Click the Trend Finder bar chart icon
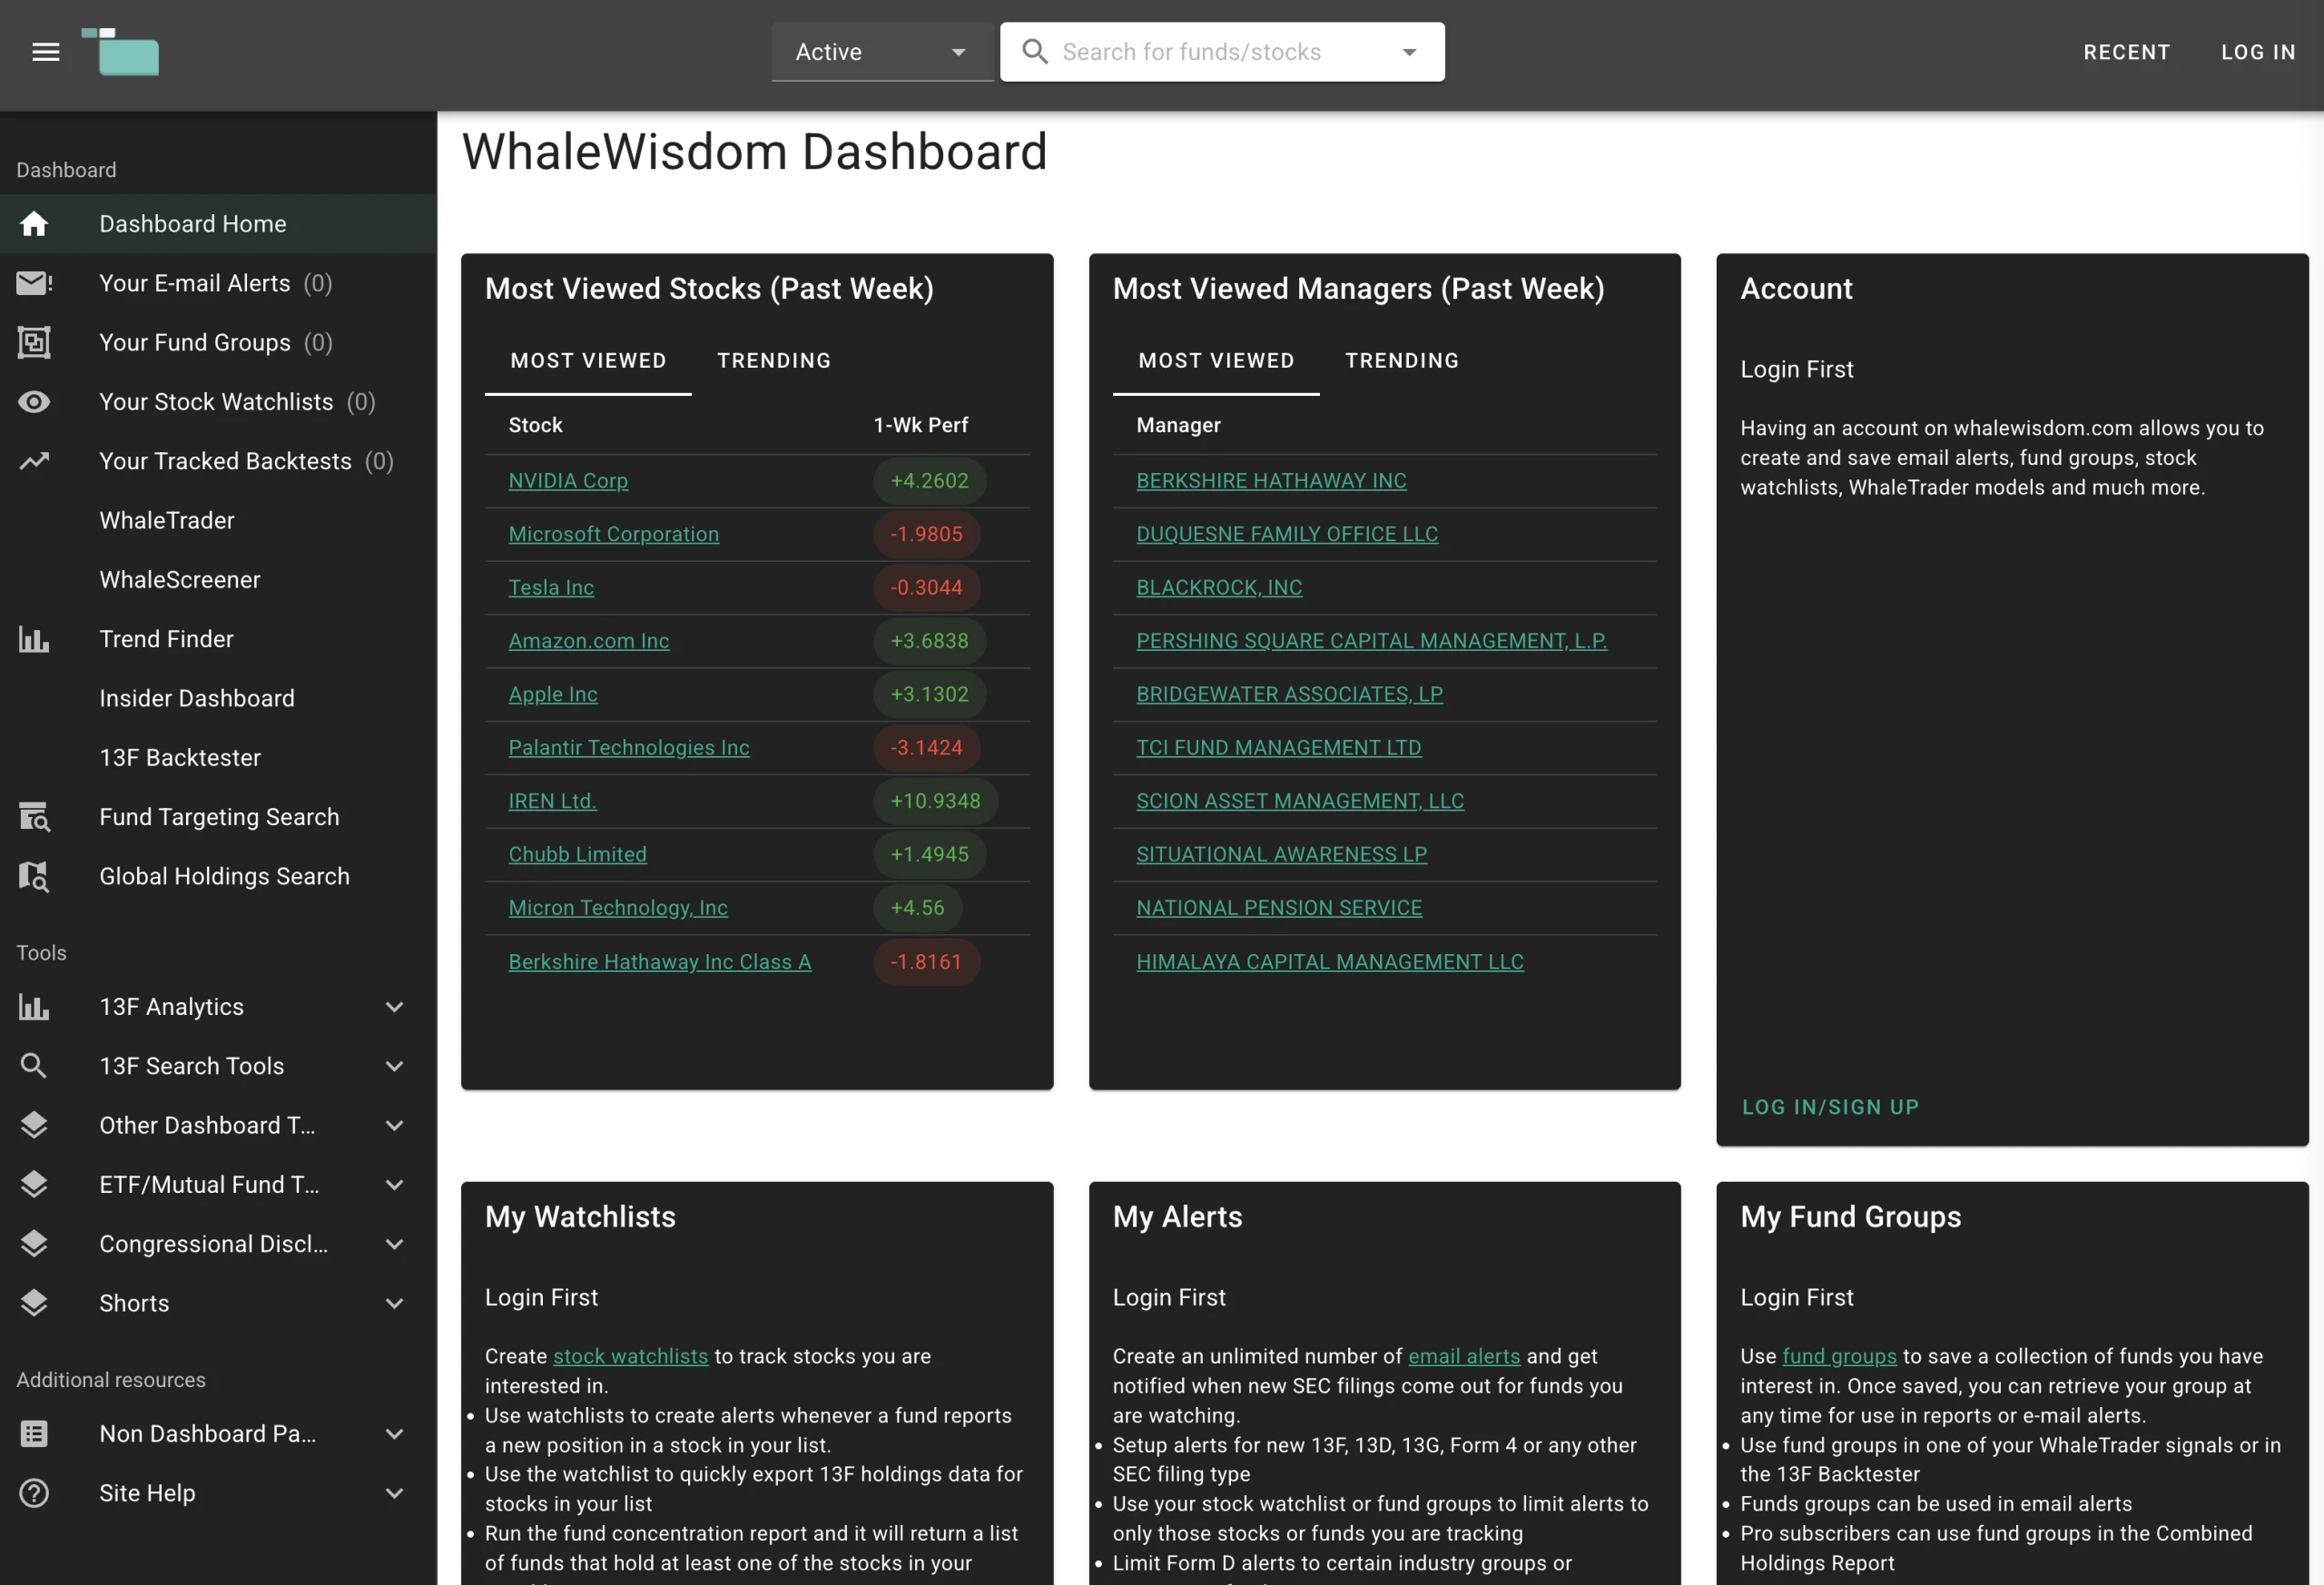The image size is (2324, 1585). tap(34, 639)
